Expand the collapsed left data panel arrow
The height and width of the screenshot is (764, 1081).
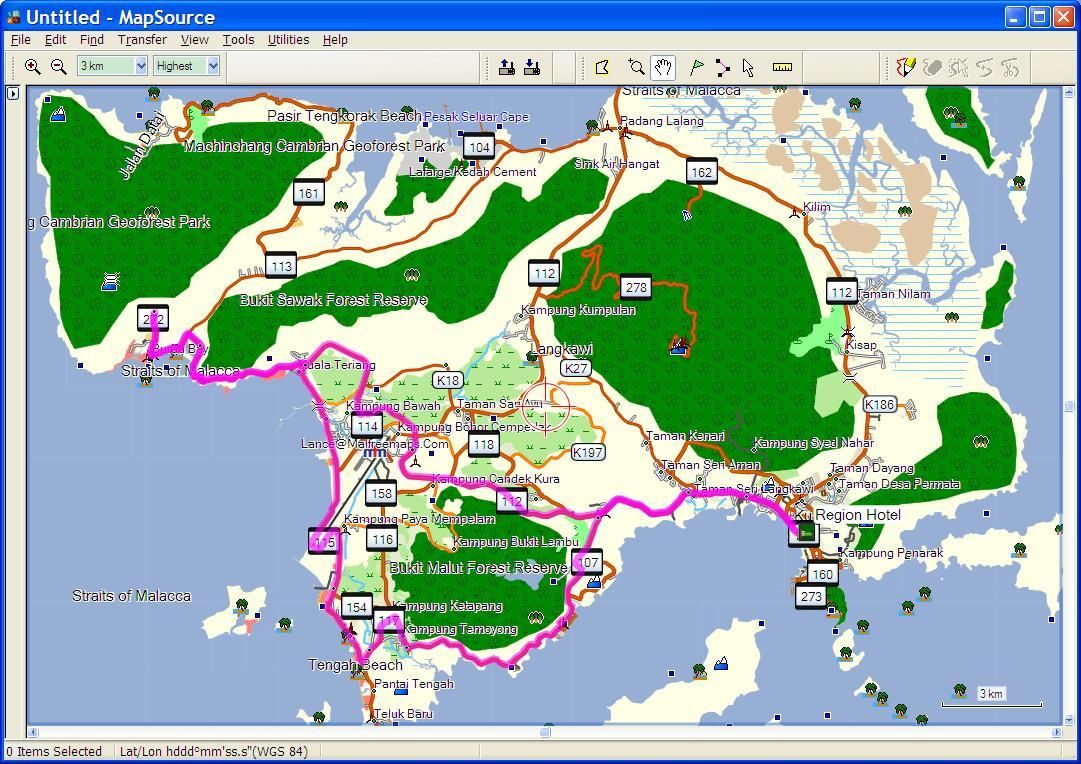tap(13, 93)
